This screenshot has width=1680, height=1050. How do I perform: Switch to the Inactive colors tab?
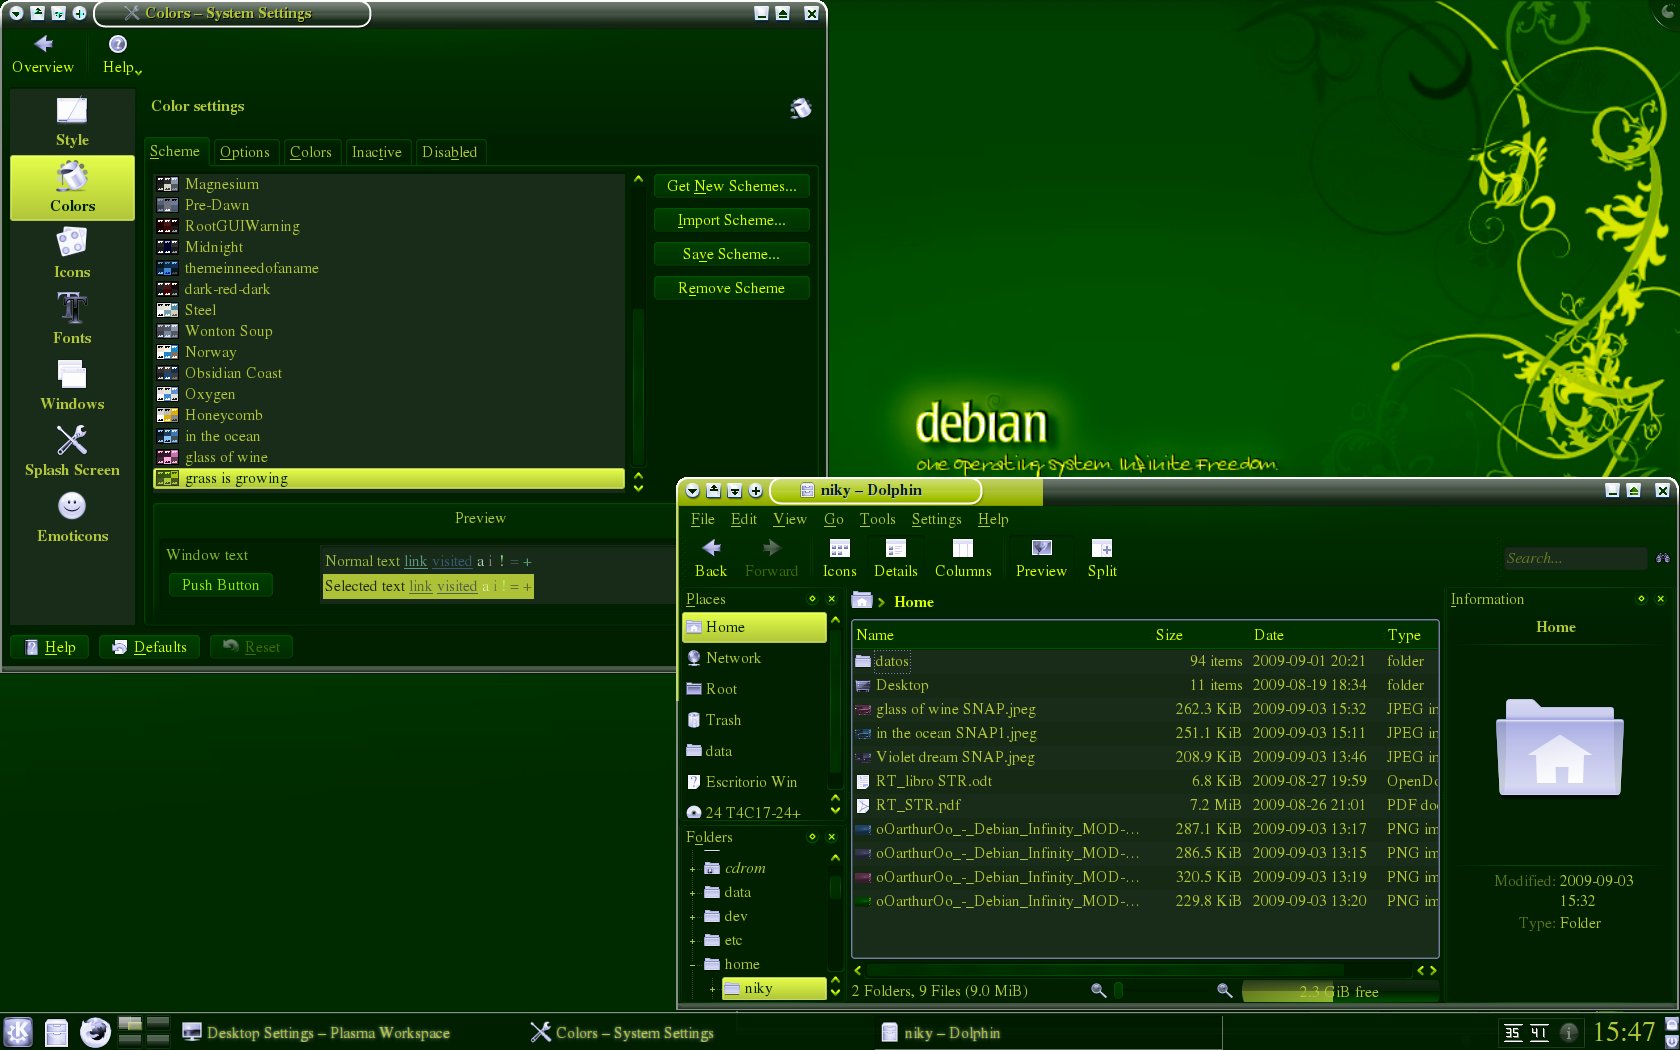point(376,152)
